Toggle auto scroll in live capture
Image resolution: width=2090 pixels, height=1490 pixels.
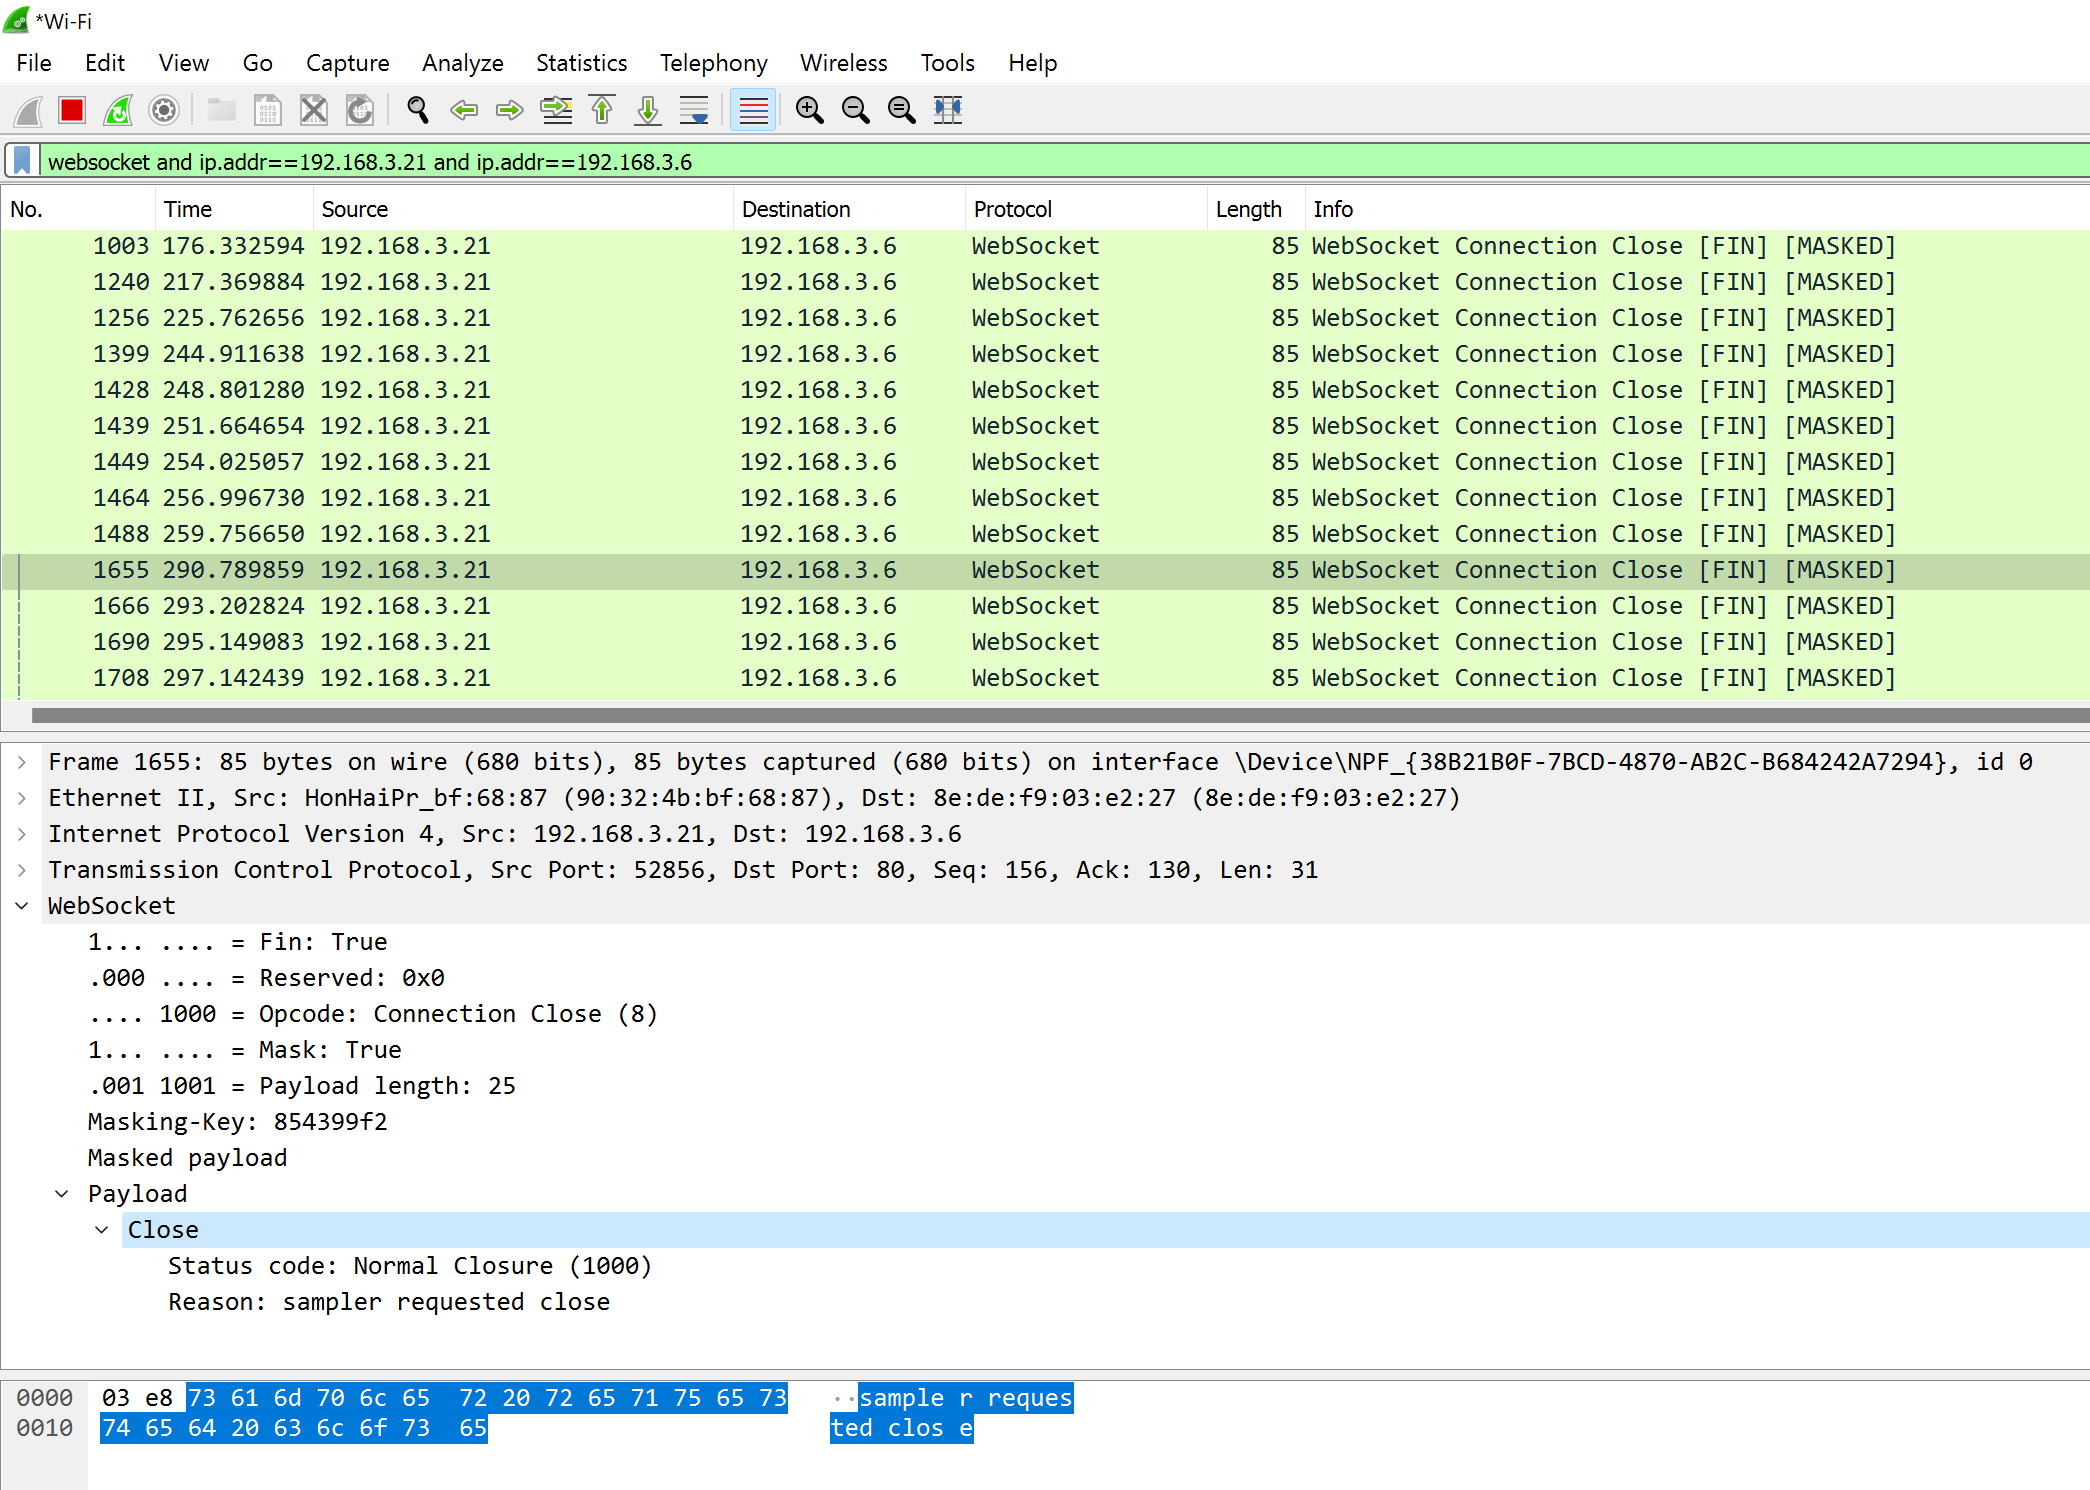coord(693,110)
